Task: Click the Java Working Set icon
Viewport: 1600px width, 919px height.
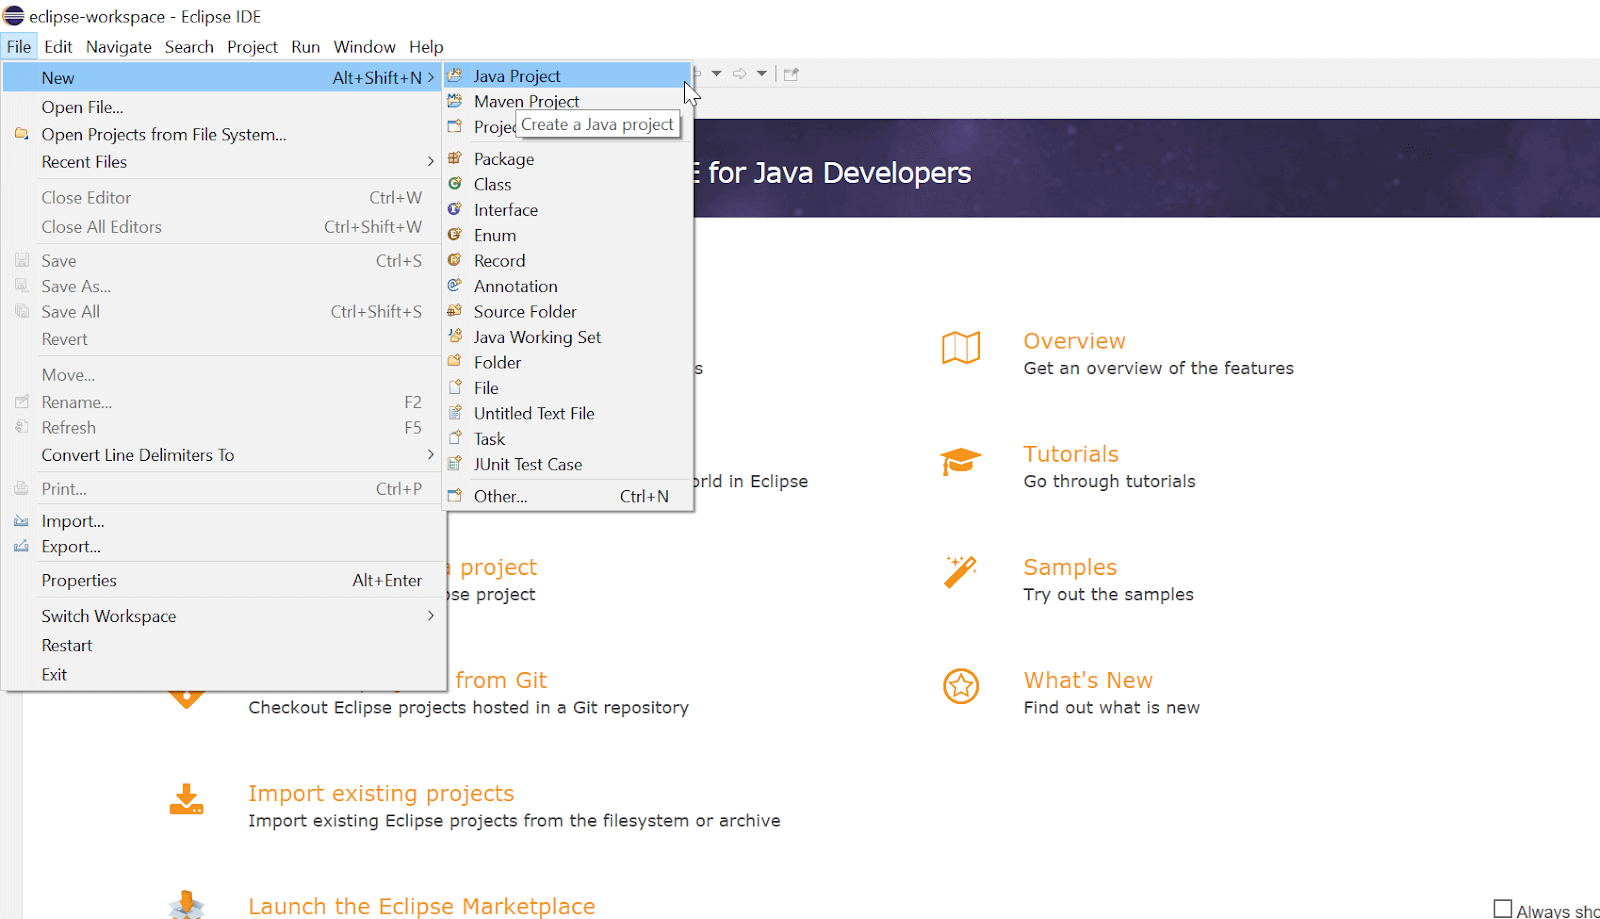Action: coord(455,336)
